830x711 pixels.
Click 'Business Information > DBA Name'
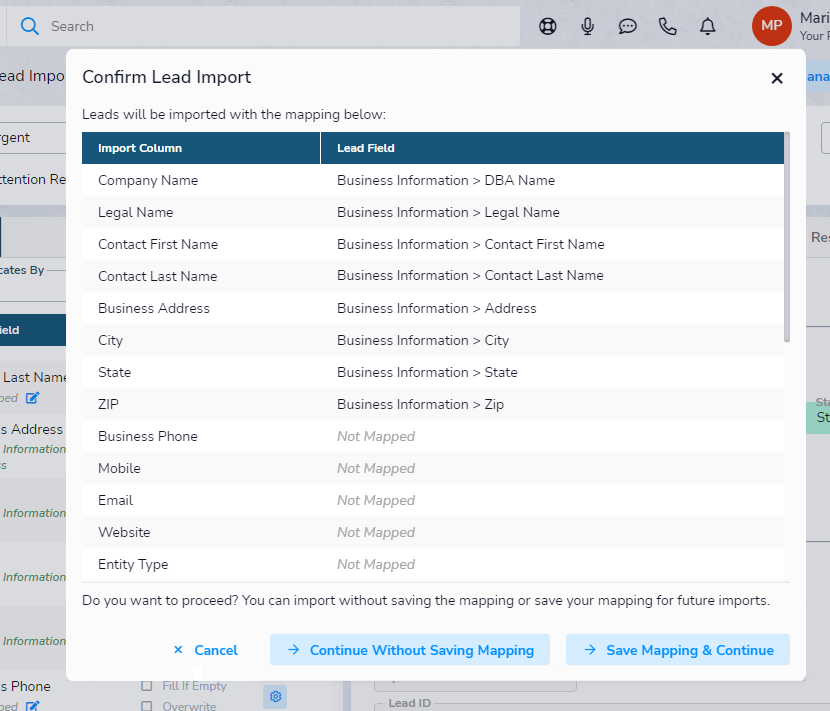(x=446, y=180)
